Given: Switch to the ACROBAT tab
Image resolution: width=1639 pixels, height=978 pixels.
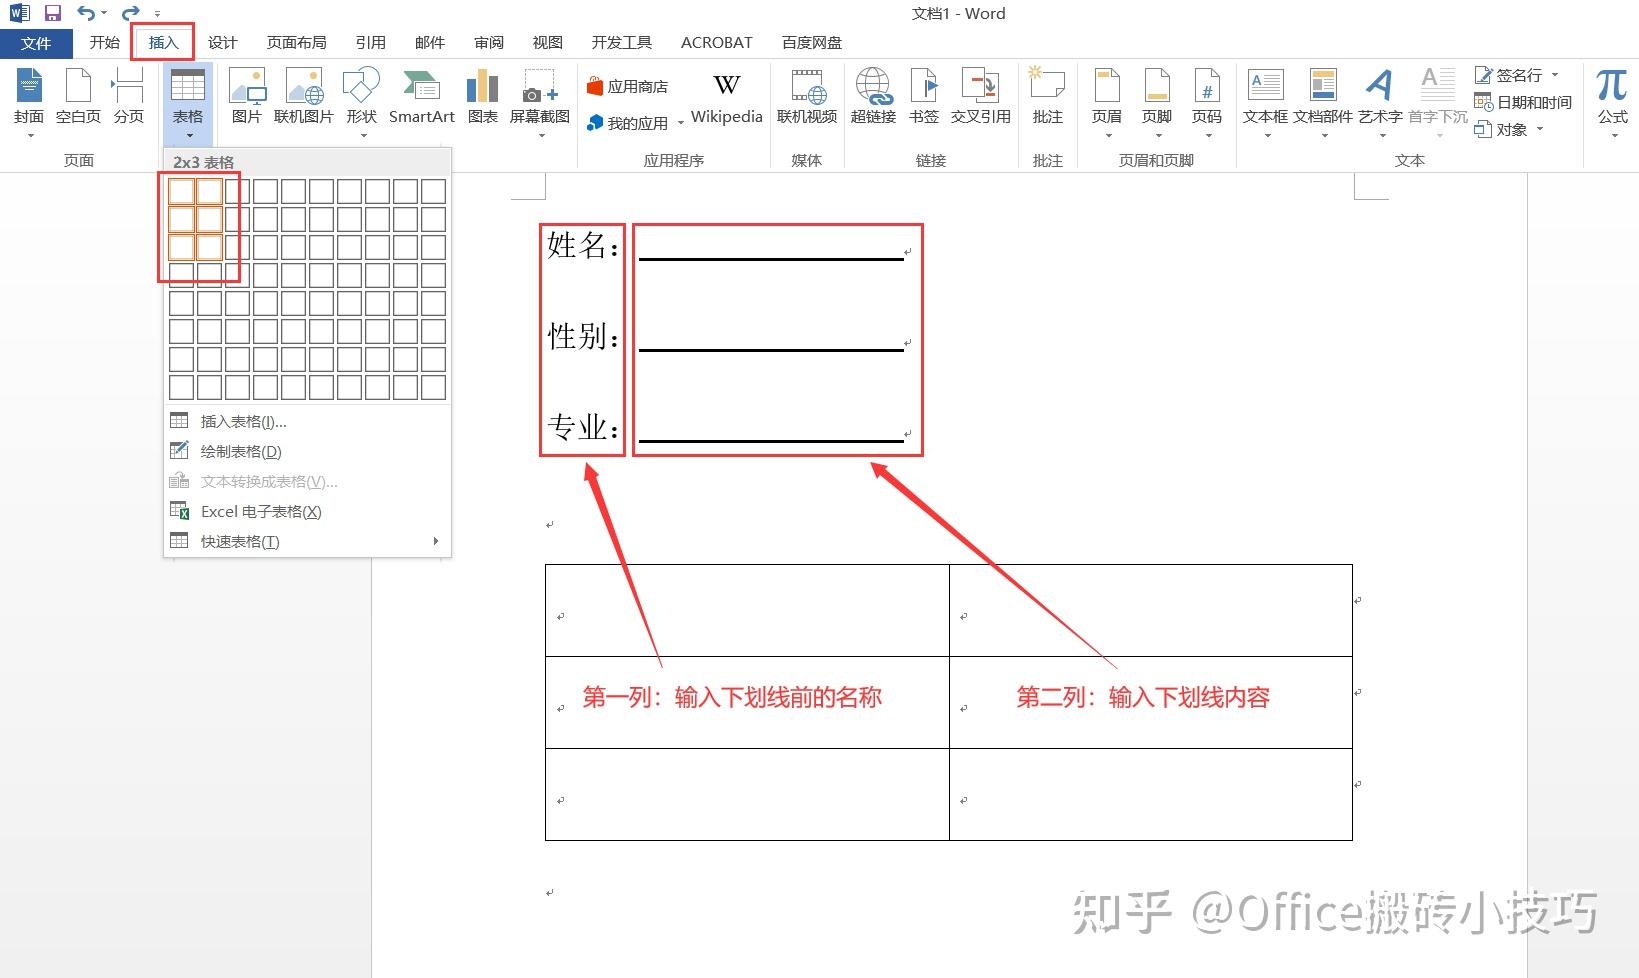Looking at the screenshot, I should coord(716,43).
